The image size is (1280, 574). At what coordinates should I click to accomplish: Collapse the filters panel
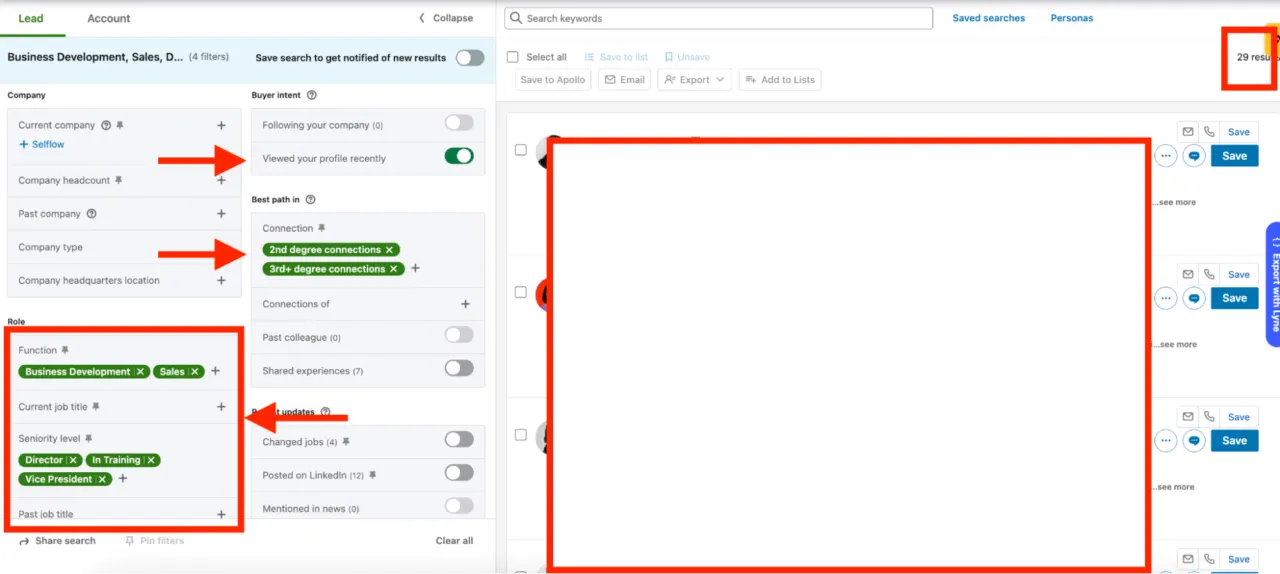[x=446, y=18]
